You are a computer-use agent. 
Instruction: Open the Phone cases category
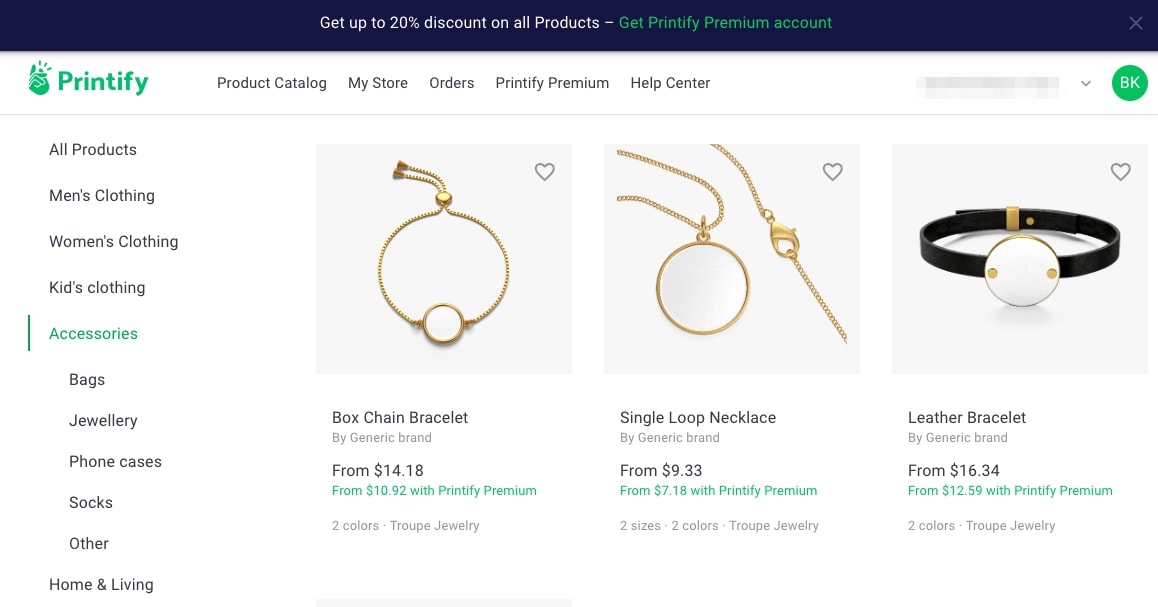click(x=115, y=461)
